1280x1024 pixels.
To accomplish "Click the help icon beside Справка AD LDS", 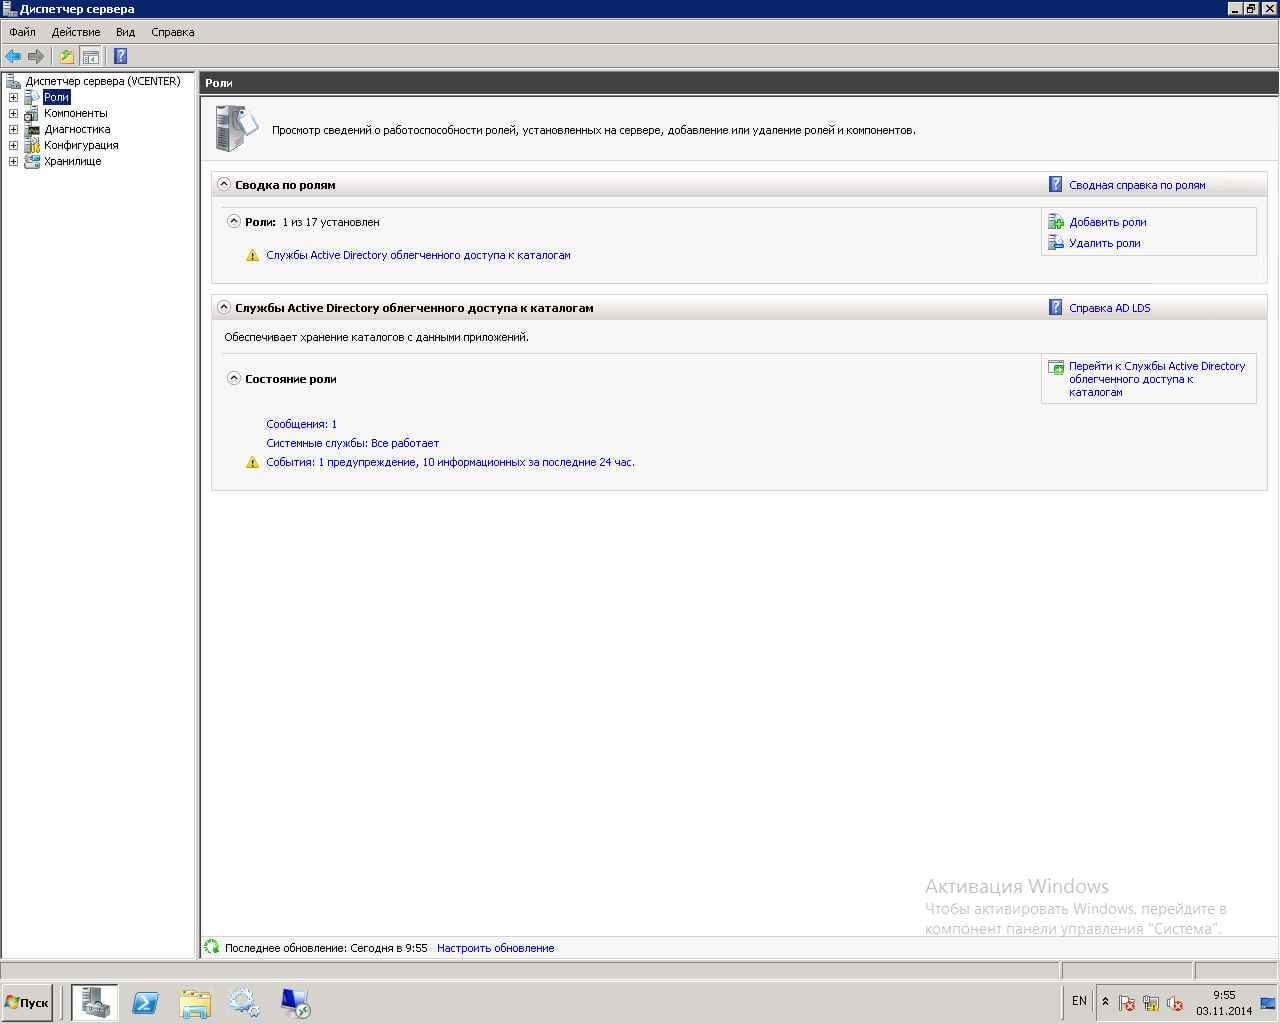I will [1055, 307].
